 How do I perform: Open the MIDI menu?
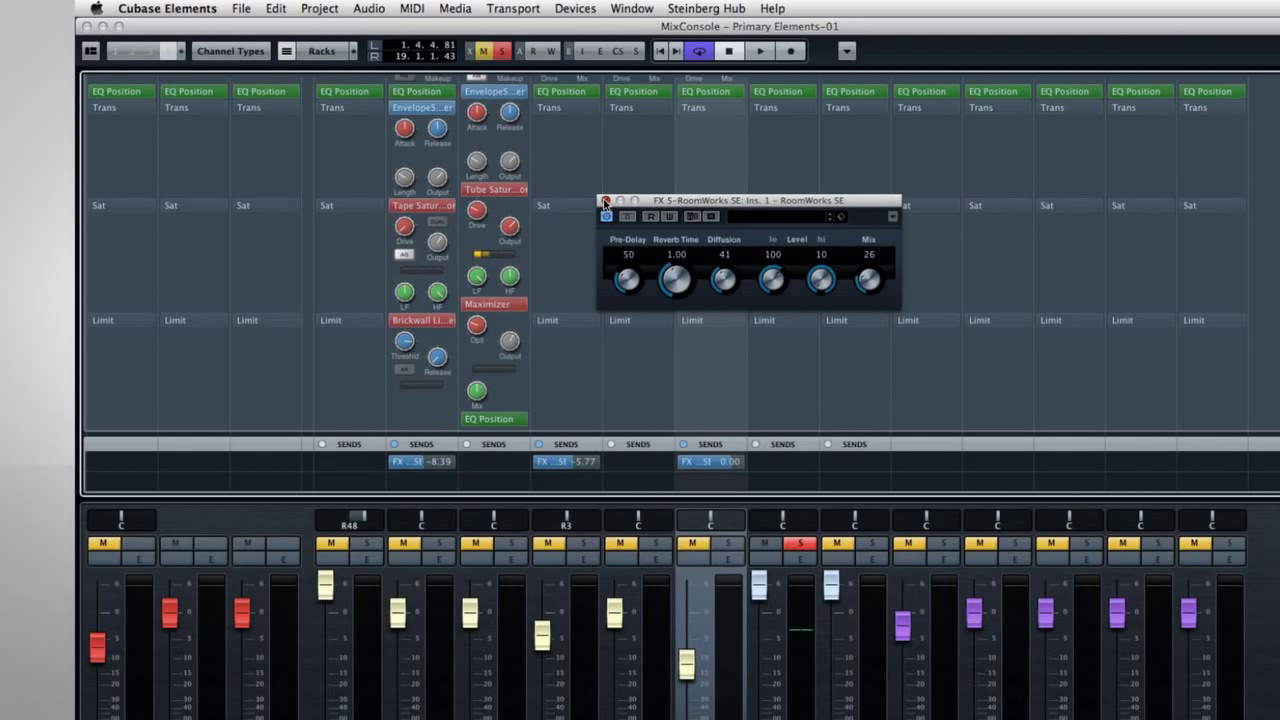pos(412,8)
